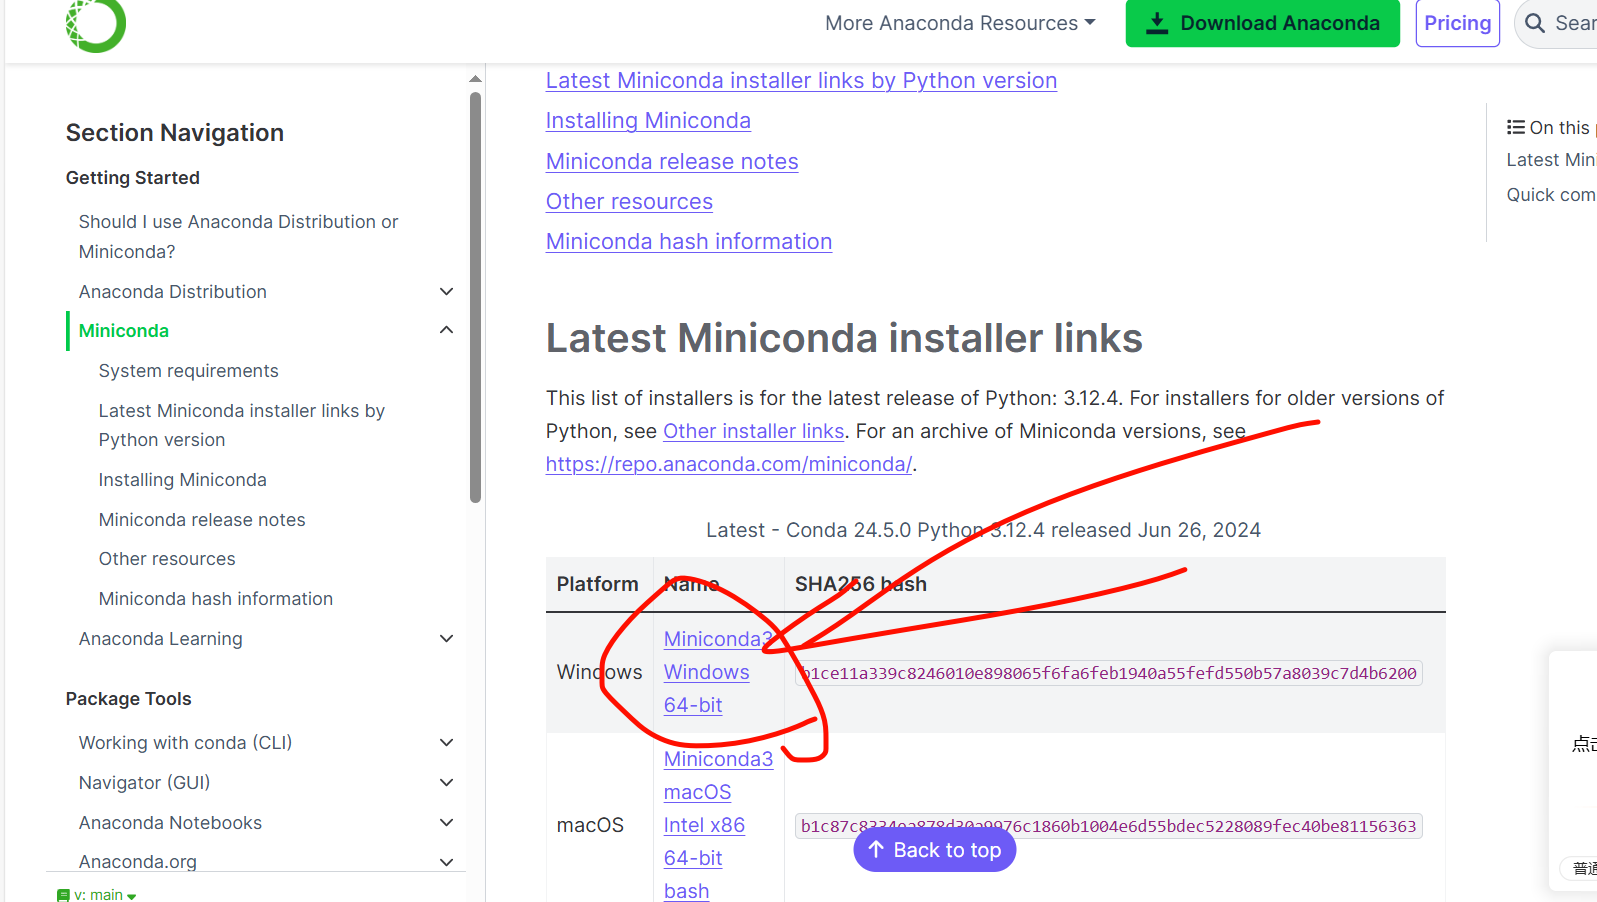Open Navigator (GUI) sidebar item
Viewport: 1597px width, 902px height.
[x=144, y=782]
